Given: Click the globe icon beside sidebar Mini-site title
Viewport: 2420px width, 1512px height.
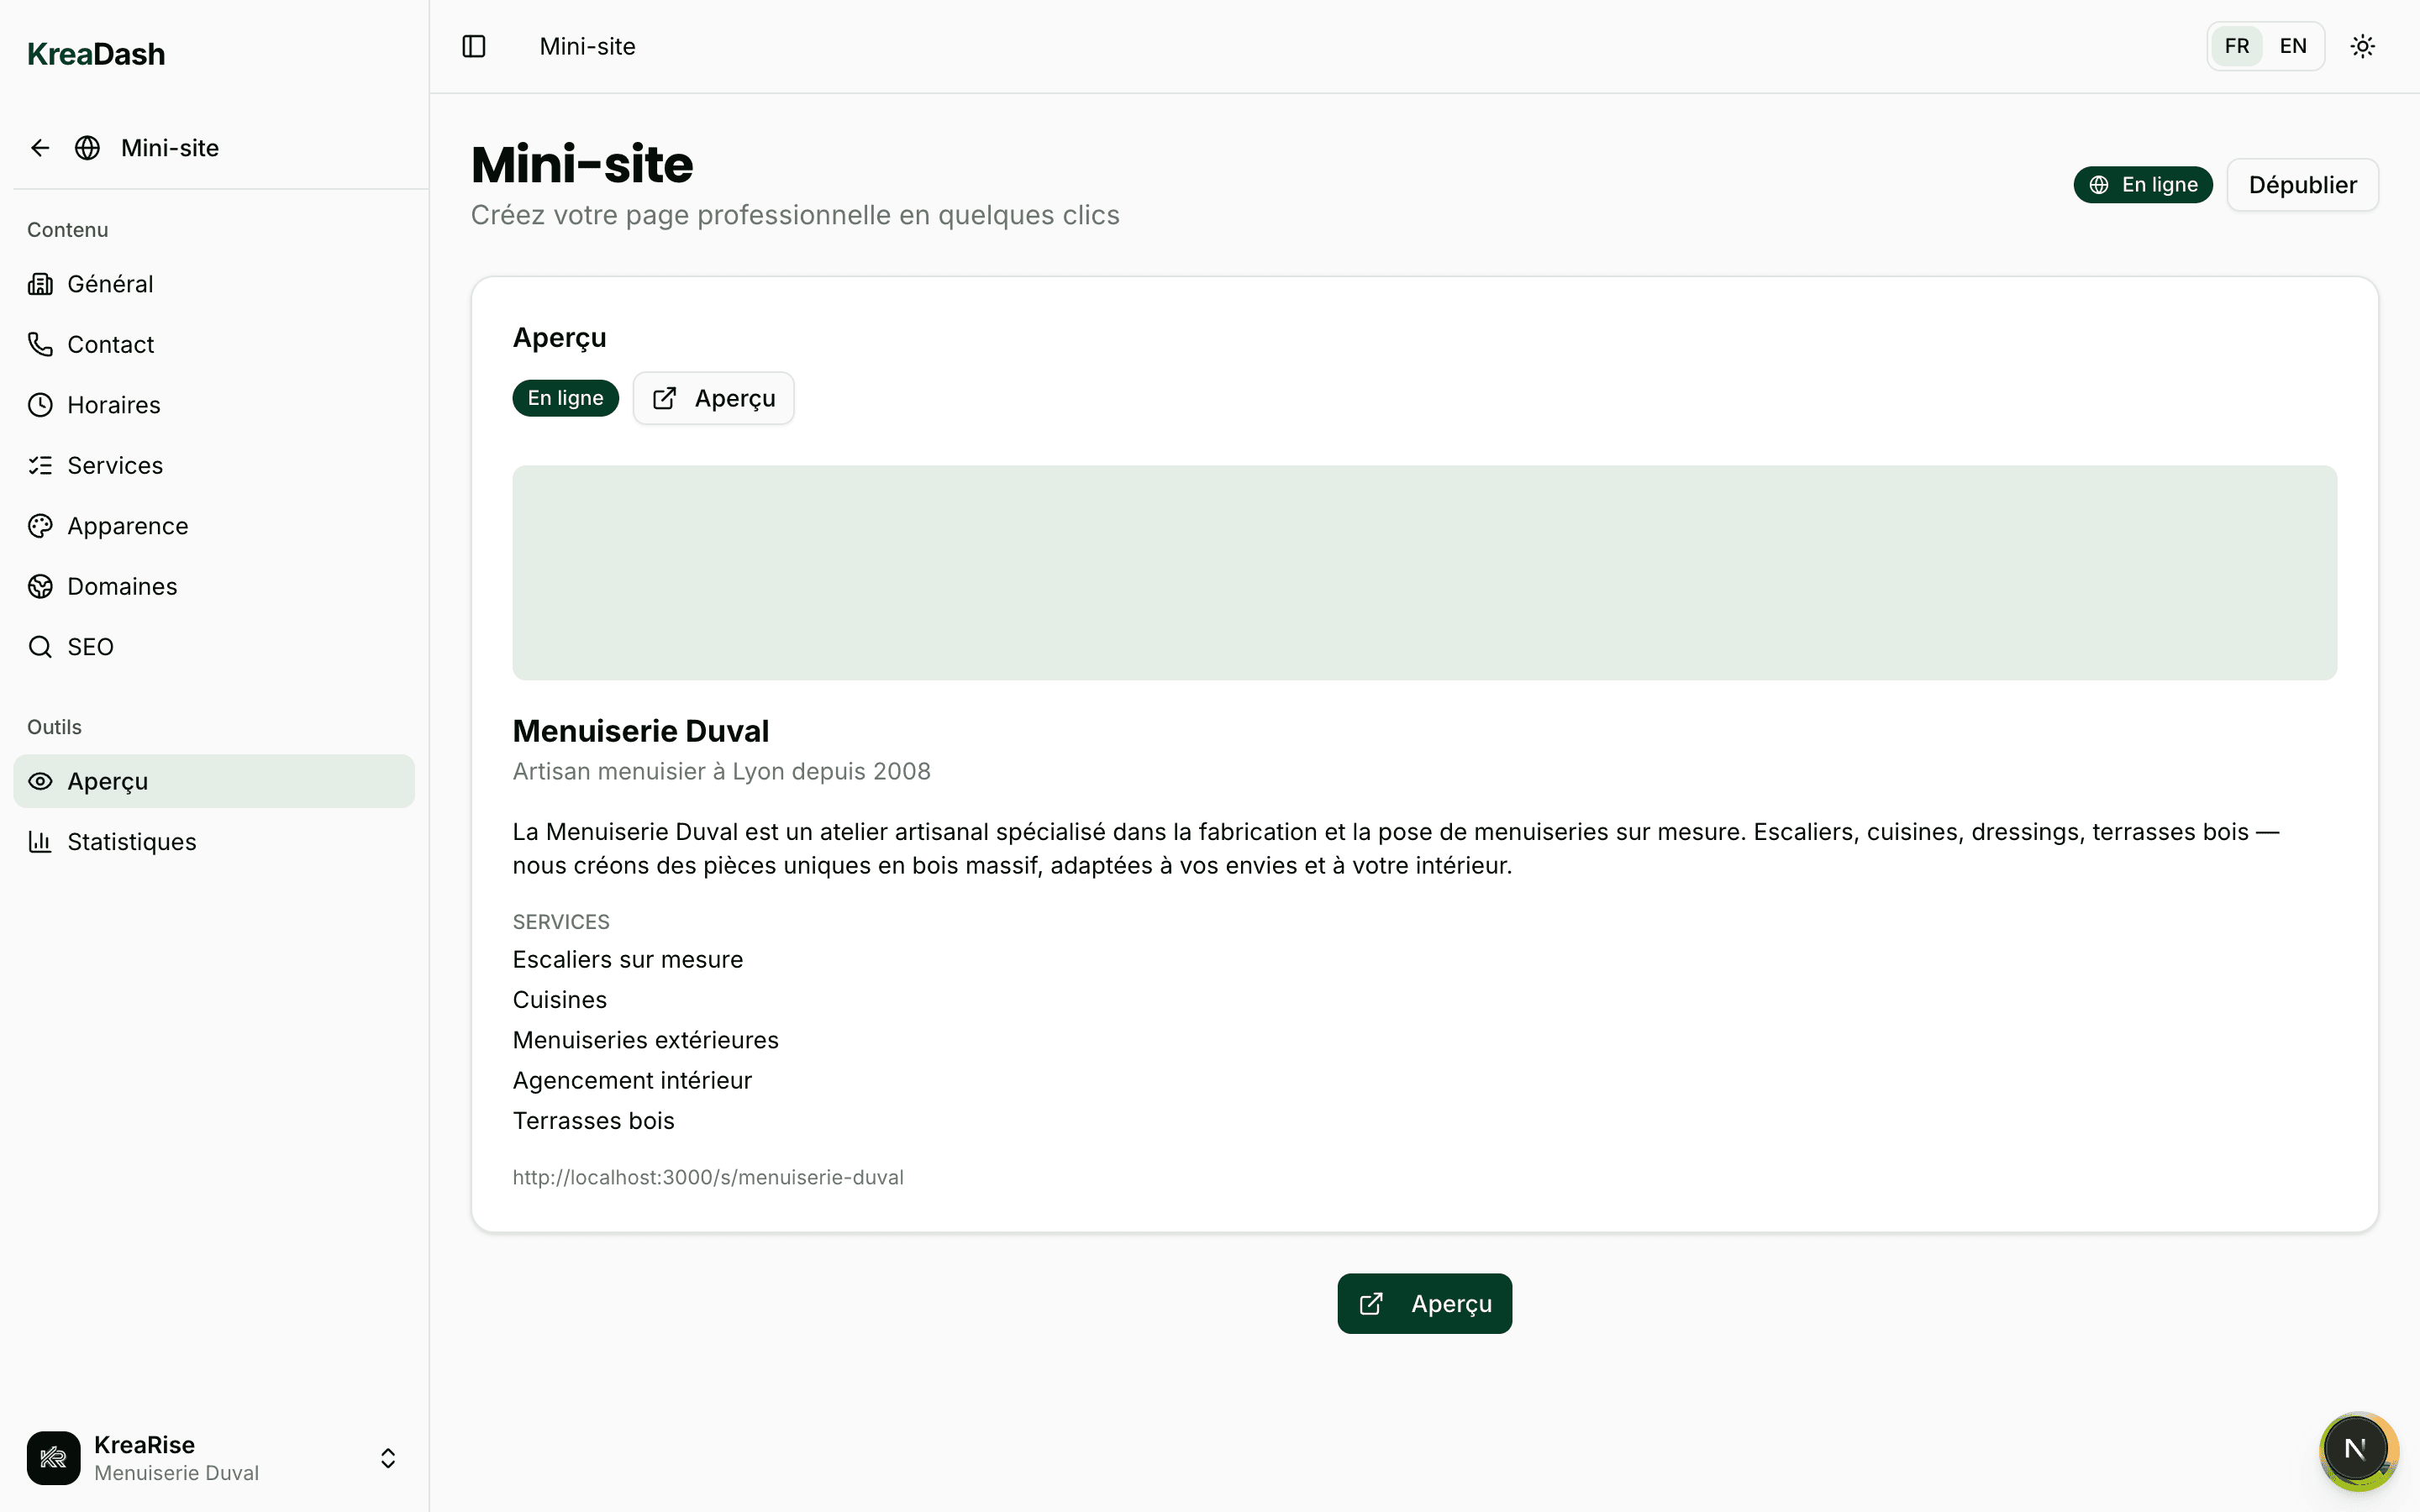Looking at the screenshot, I should click(87, 147).
